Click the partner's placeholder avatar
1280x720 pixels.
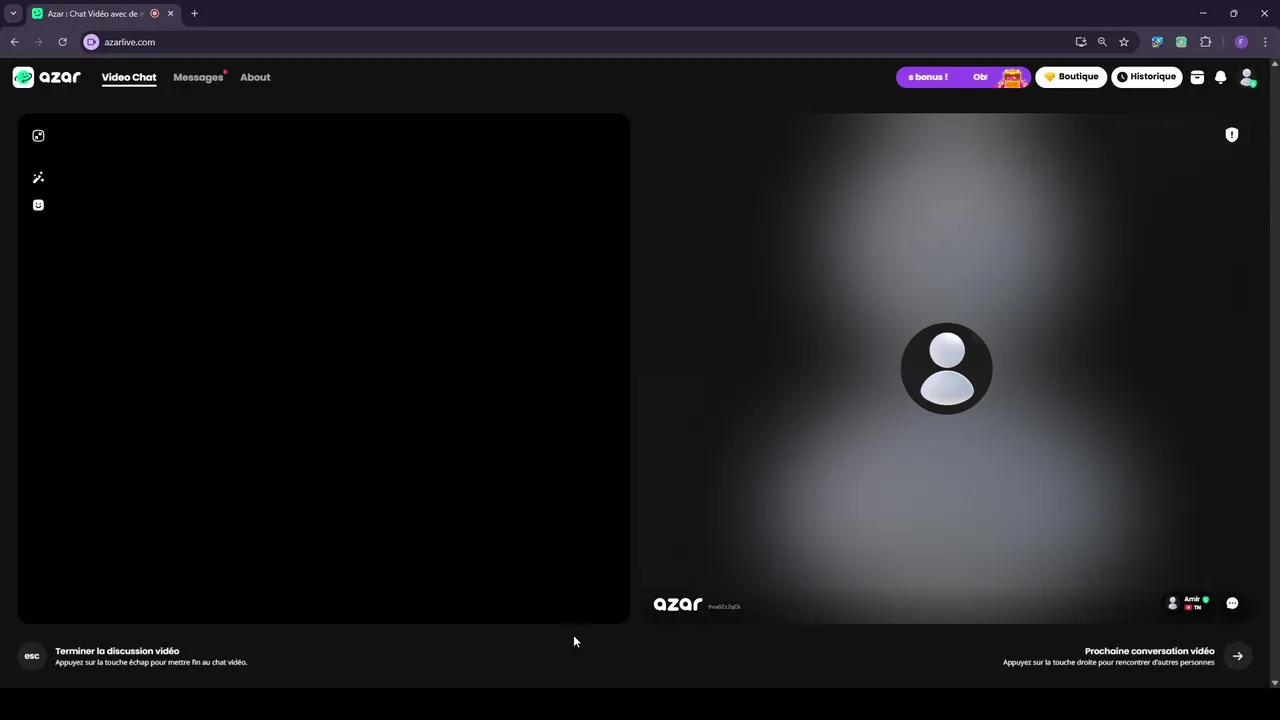point(946,368)
